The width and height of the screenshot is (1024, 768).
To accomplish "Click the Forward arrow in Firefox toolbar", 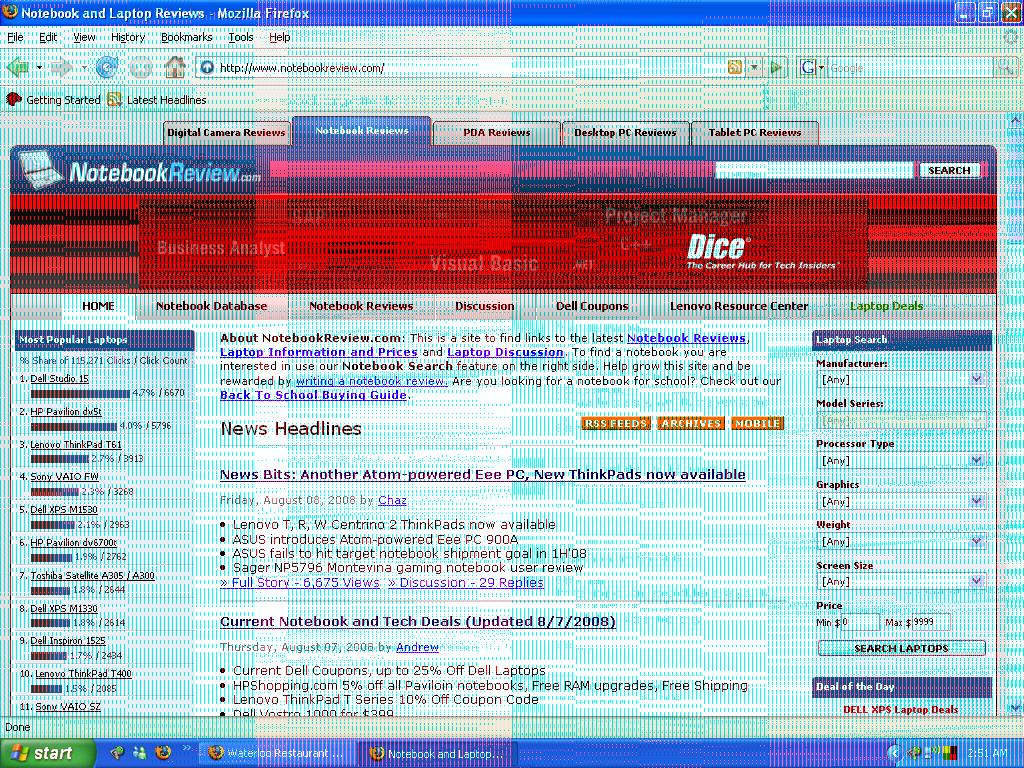I will (x=62, y=67).
